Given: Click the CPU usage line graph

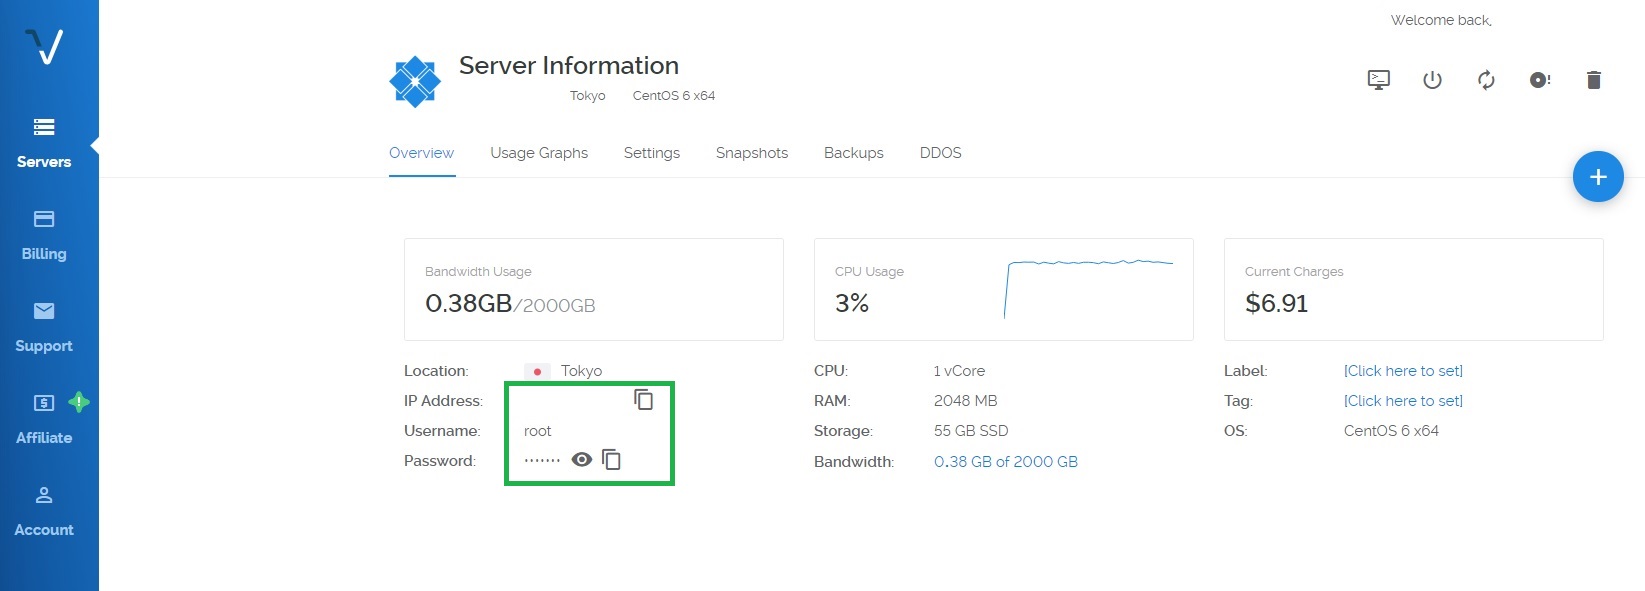Looking at the screenshot, I should (x=1088, y=289).
